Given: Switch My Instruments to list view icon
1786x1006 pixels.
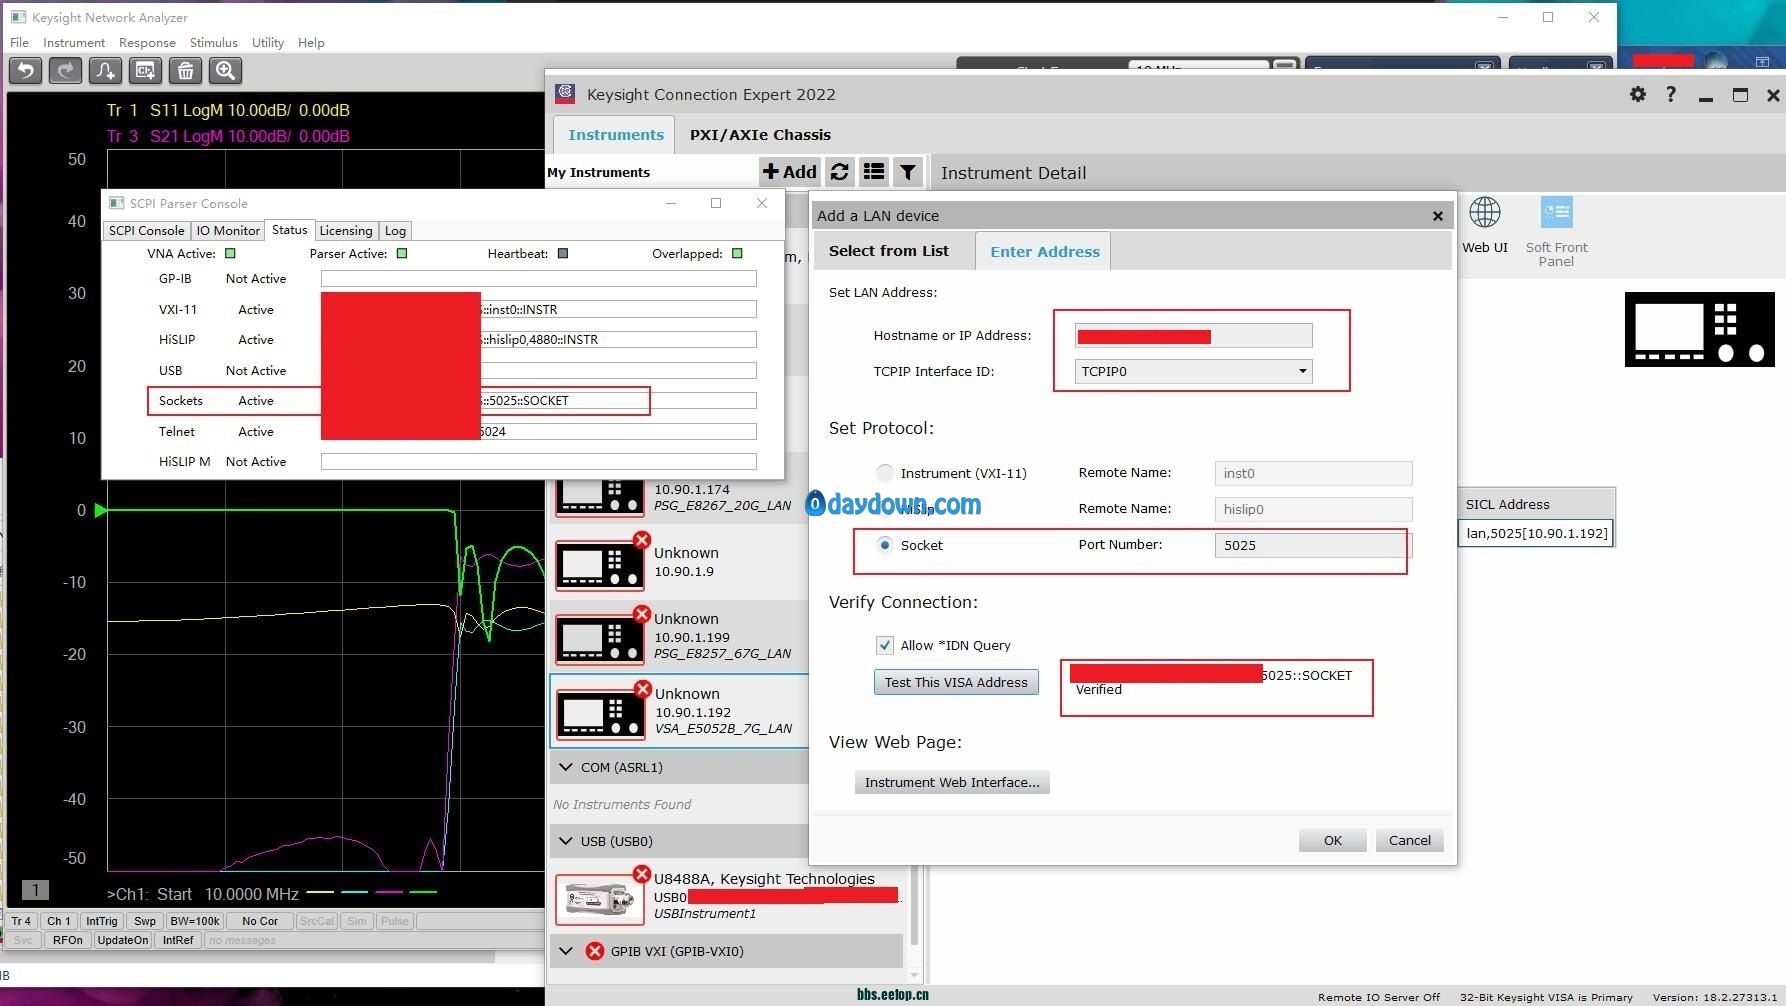Looking at the screenshot, I should (874, 172).
